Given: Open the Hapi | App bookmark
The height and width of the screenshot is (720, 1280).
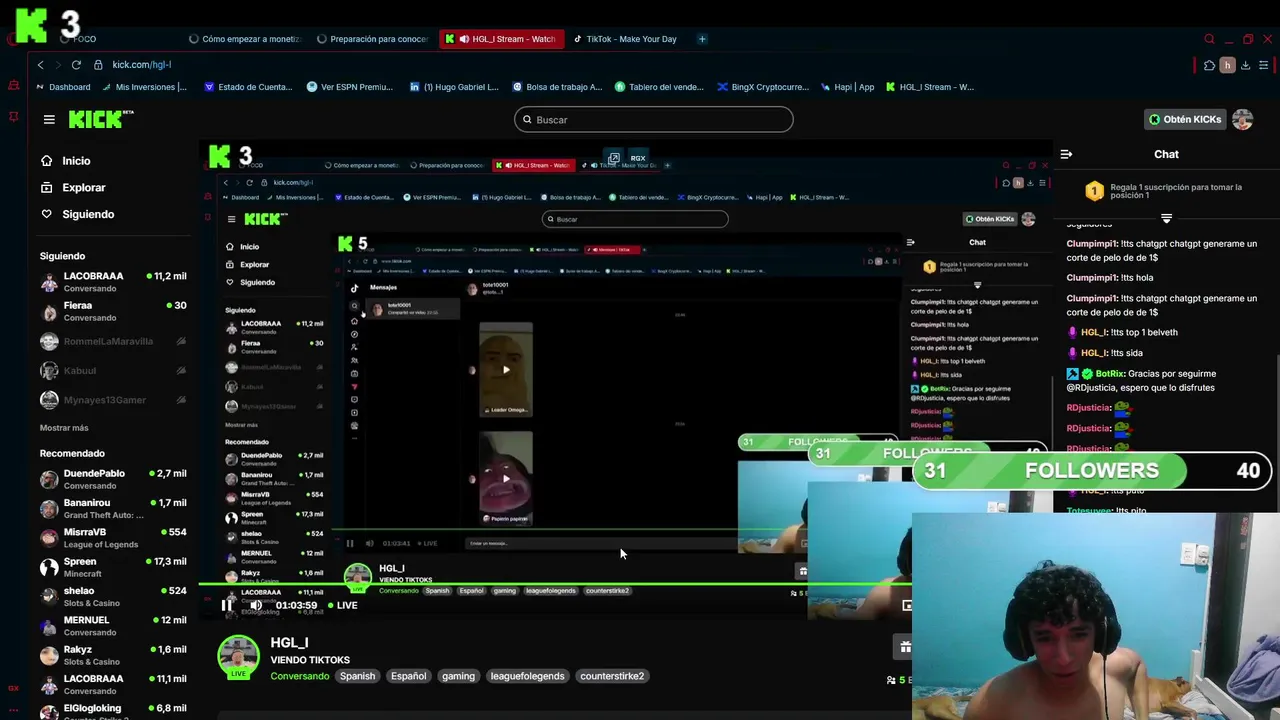Looking at the screenshot, I should point(847,87).
